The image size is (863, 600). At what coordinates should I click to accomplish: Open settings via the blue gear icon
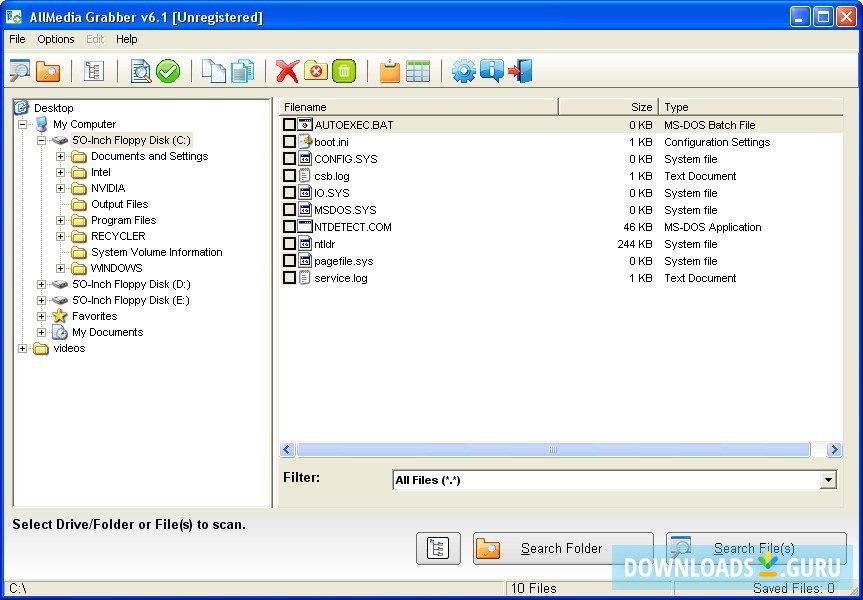(463, 72)
